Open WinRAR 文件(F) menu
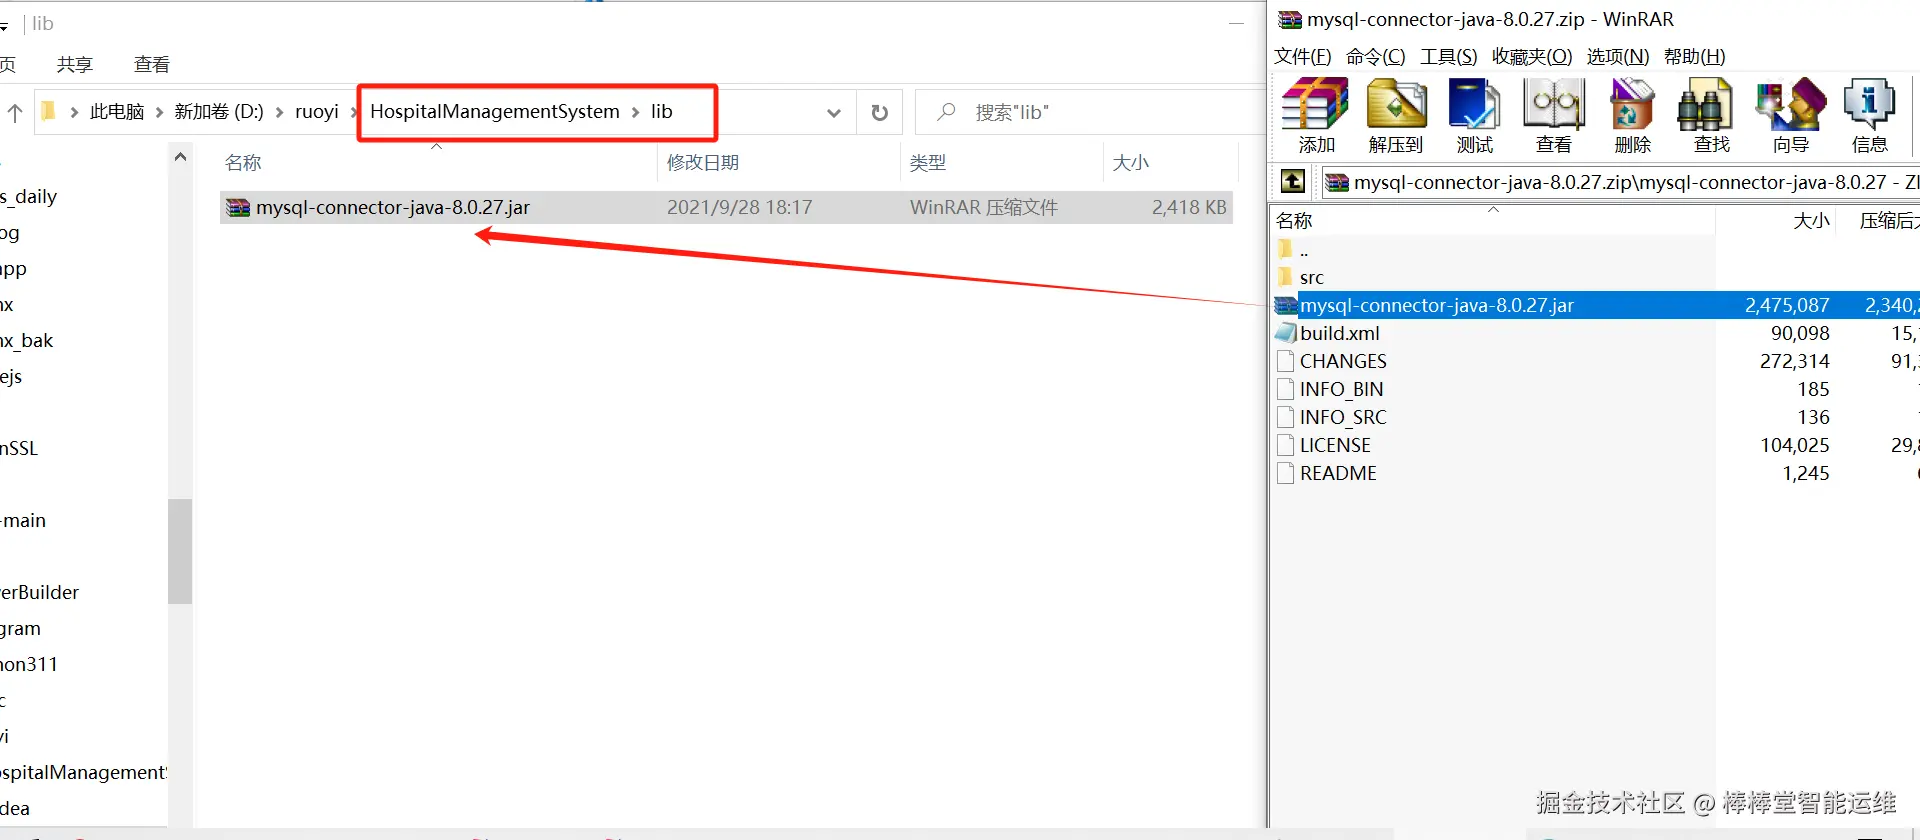Screen dimensions: 1920x840 [x=1303, y=56]
